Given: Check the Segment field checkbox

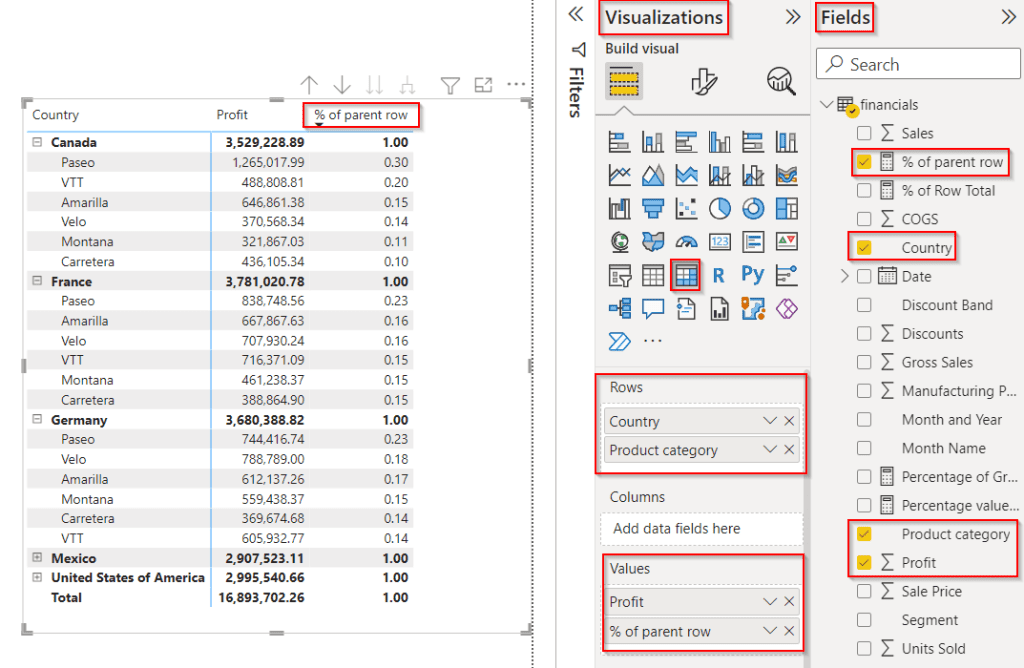Looking at the screenshot, I should coord(864,620).
